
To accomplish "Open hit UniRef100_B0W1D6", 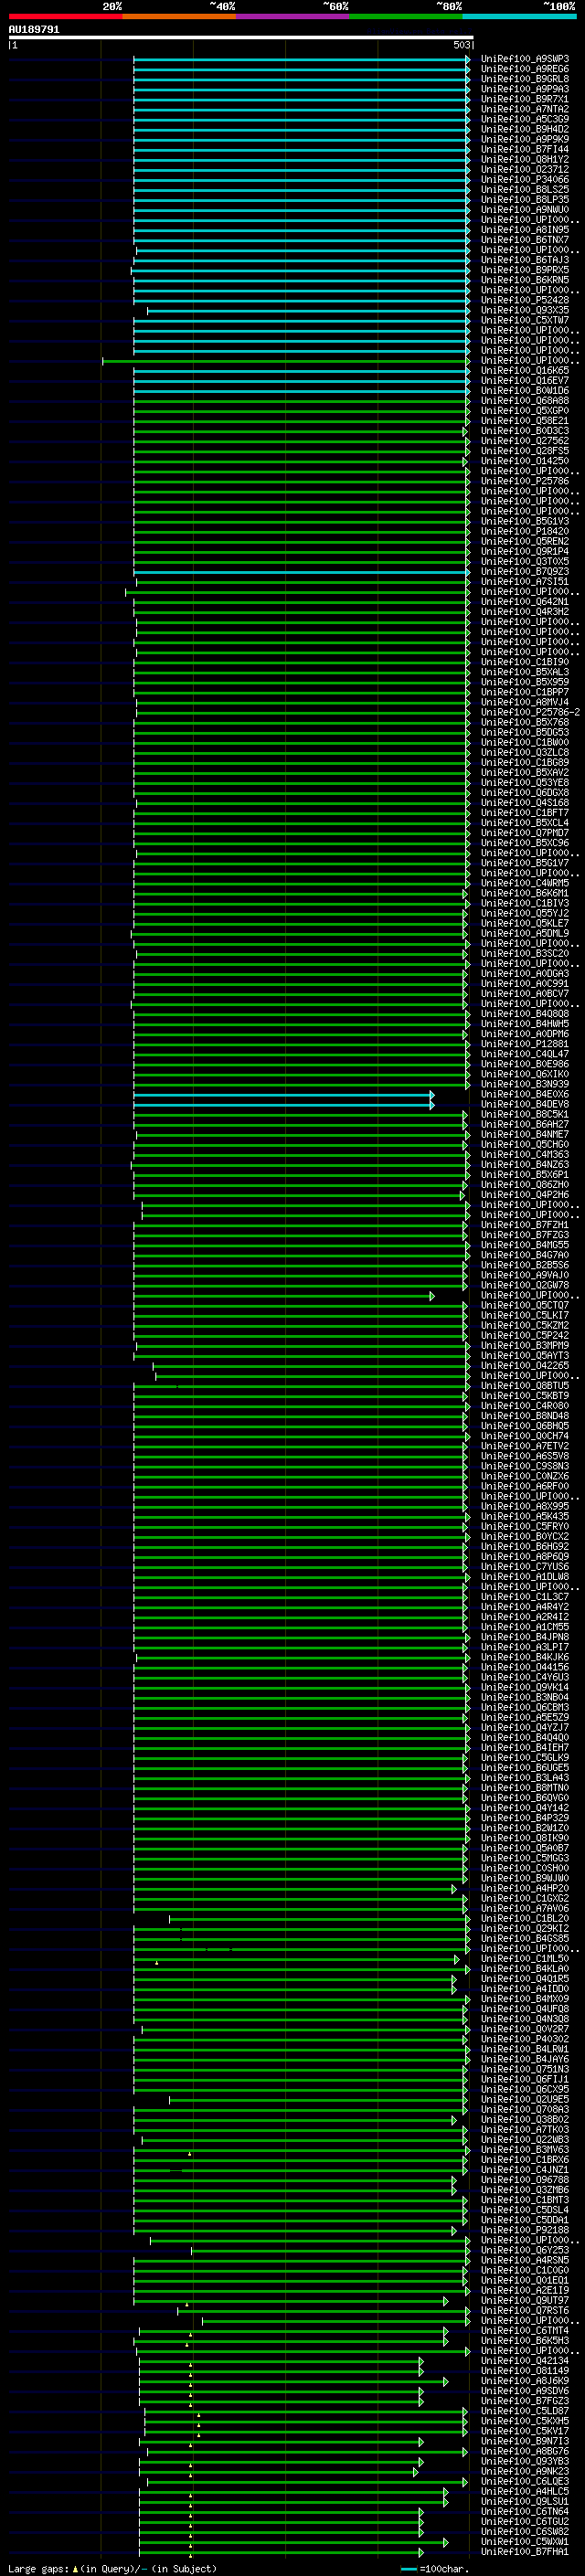I will [524, 390].
